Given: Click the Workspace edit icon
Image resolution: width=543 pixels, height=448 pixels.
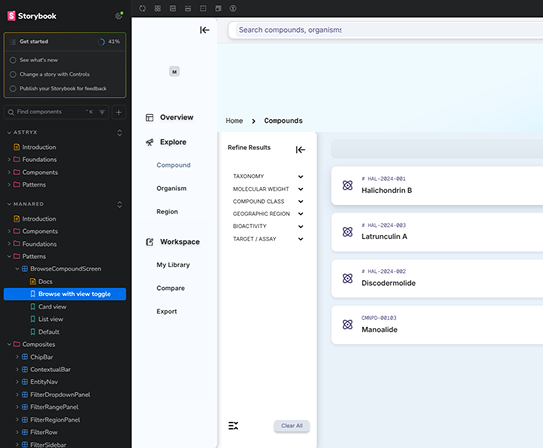Looking at the screenshot, I should (x=149, y=242).
